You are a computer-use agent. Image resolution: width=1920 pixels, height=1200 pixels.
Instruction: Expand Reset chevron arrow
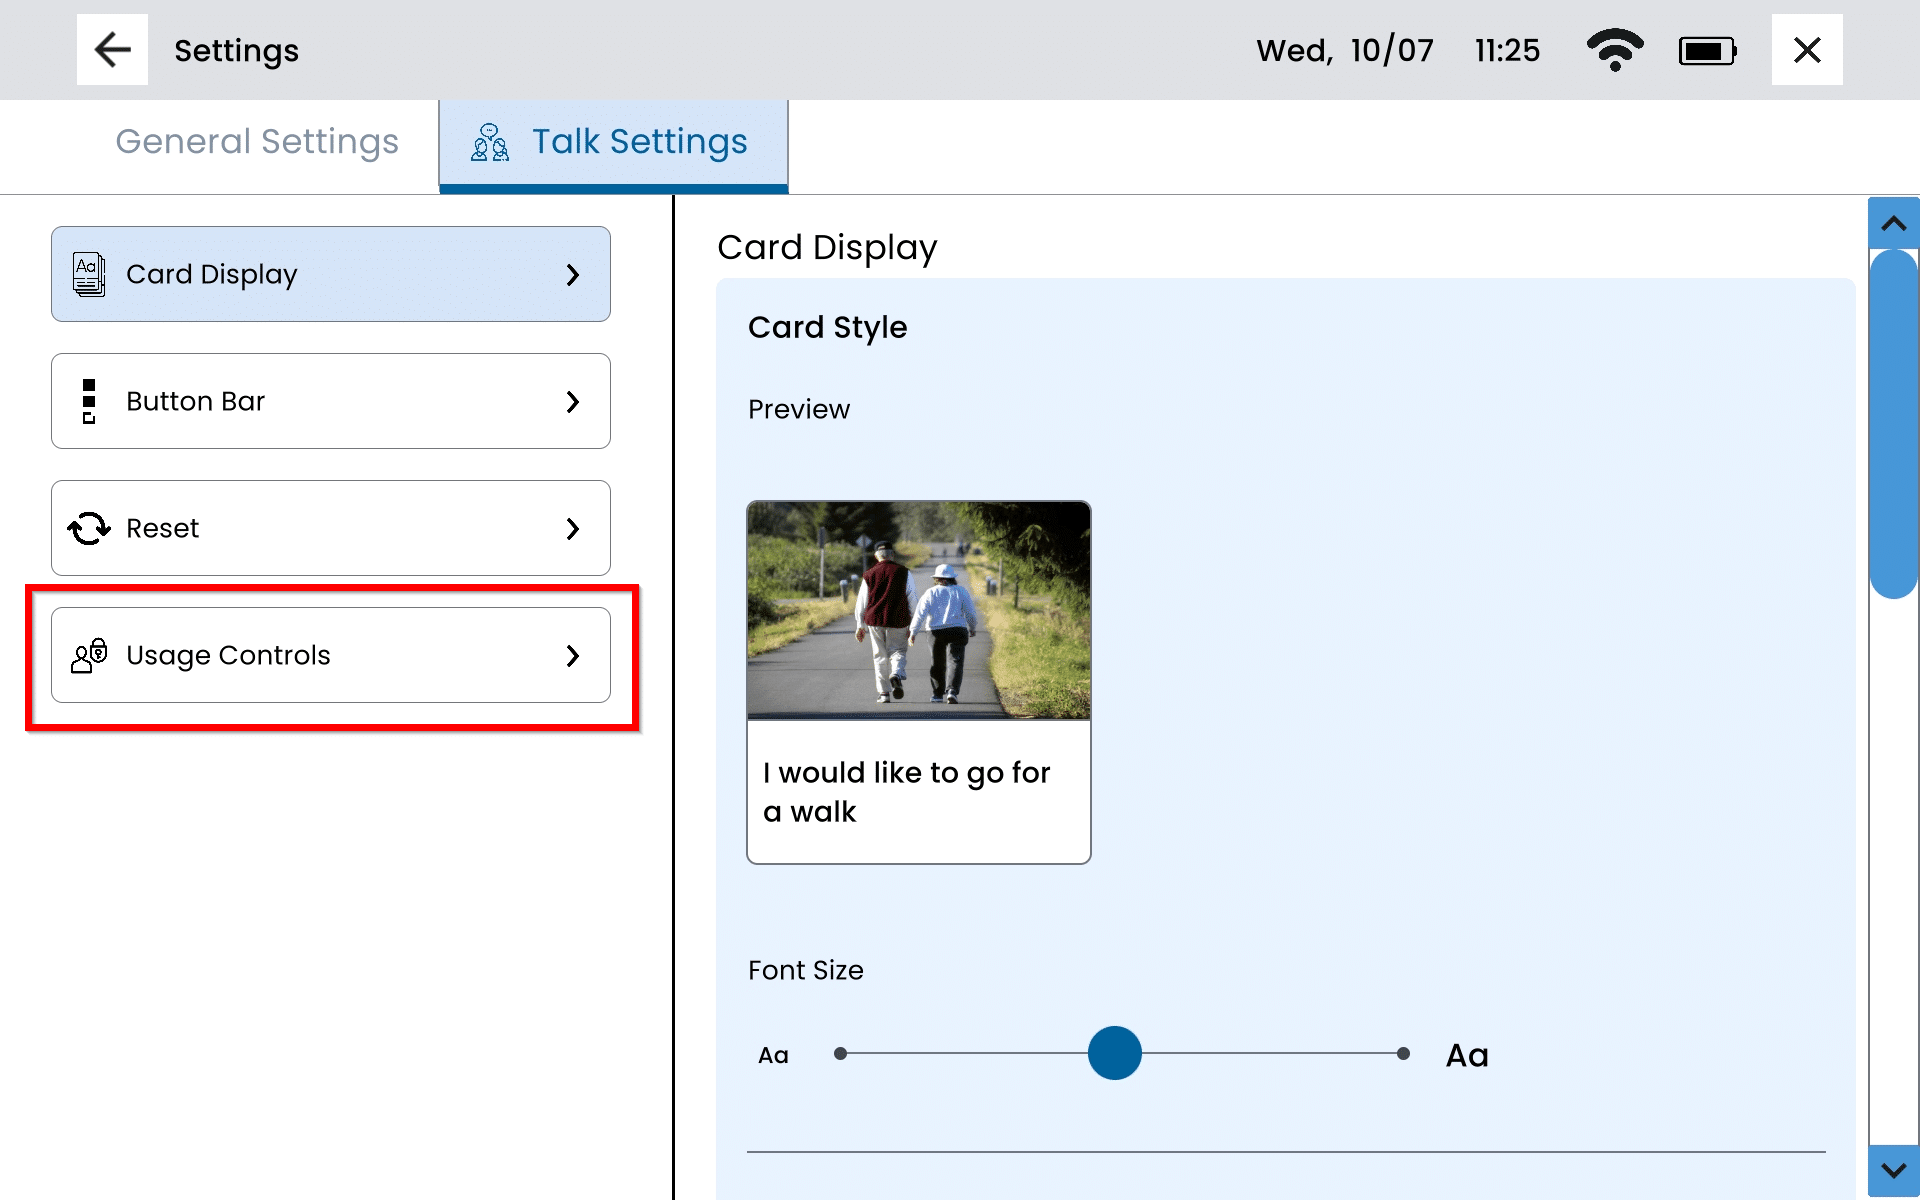572,529
